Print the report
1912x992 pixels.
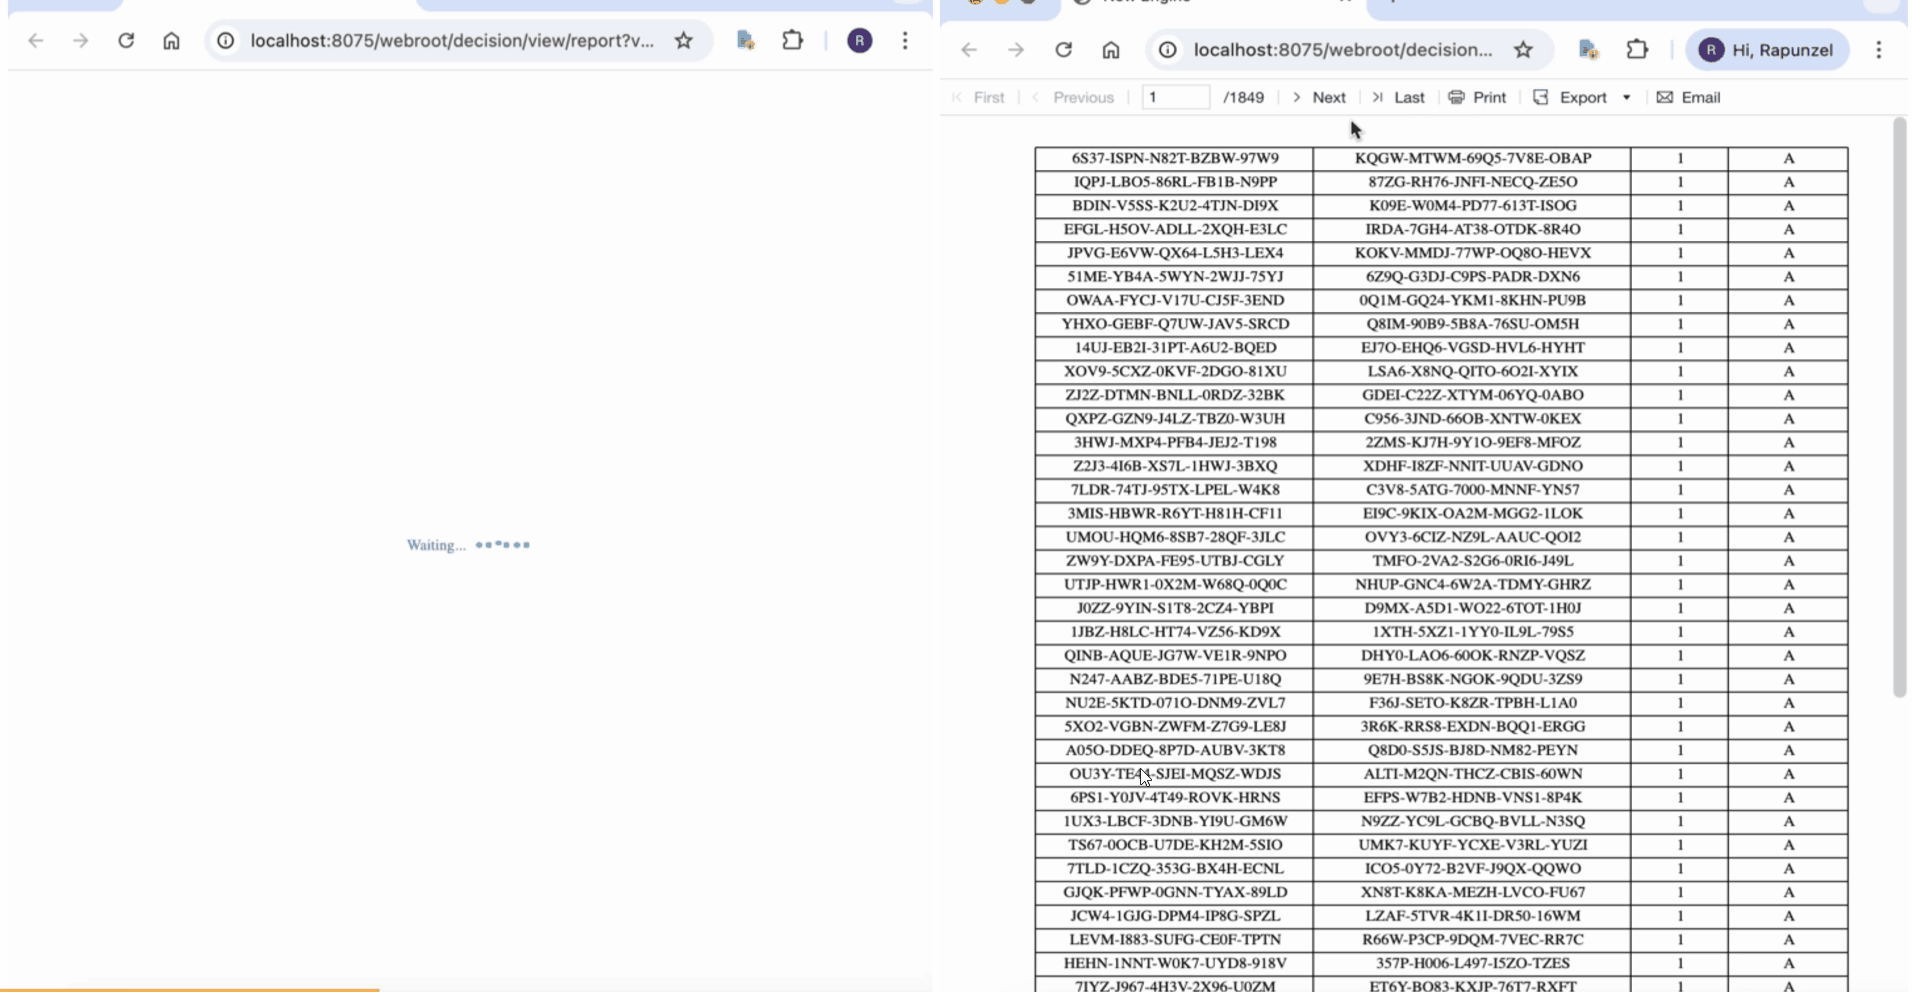coord(1477,97)
